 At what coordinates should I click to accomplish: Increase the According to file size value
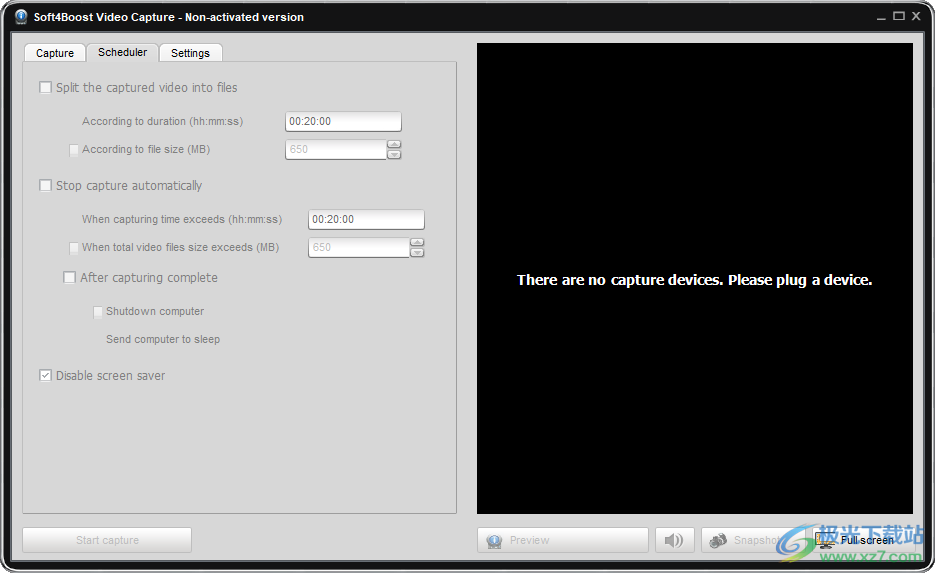pos(394,144)
